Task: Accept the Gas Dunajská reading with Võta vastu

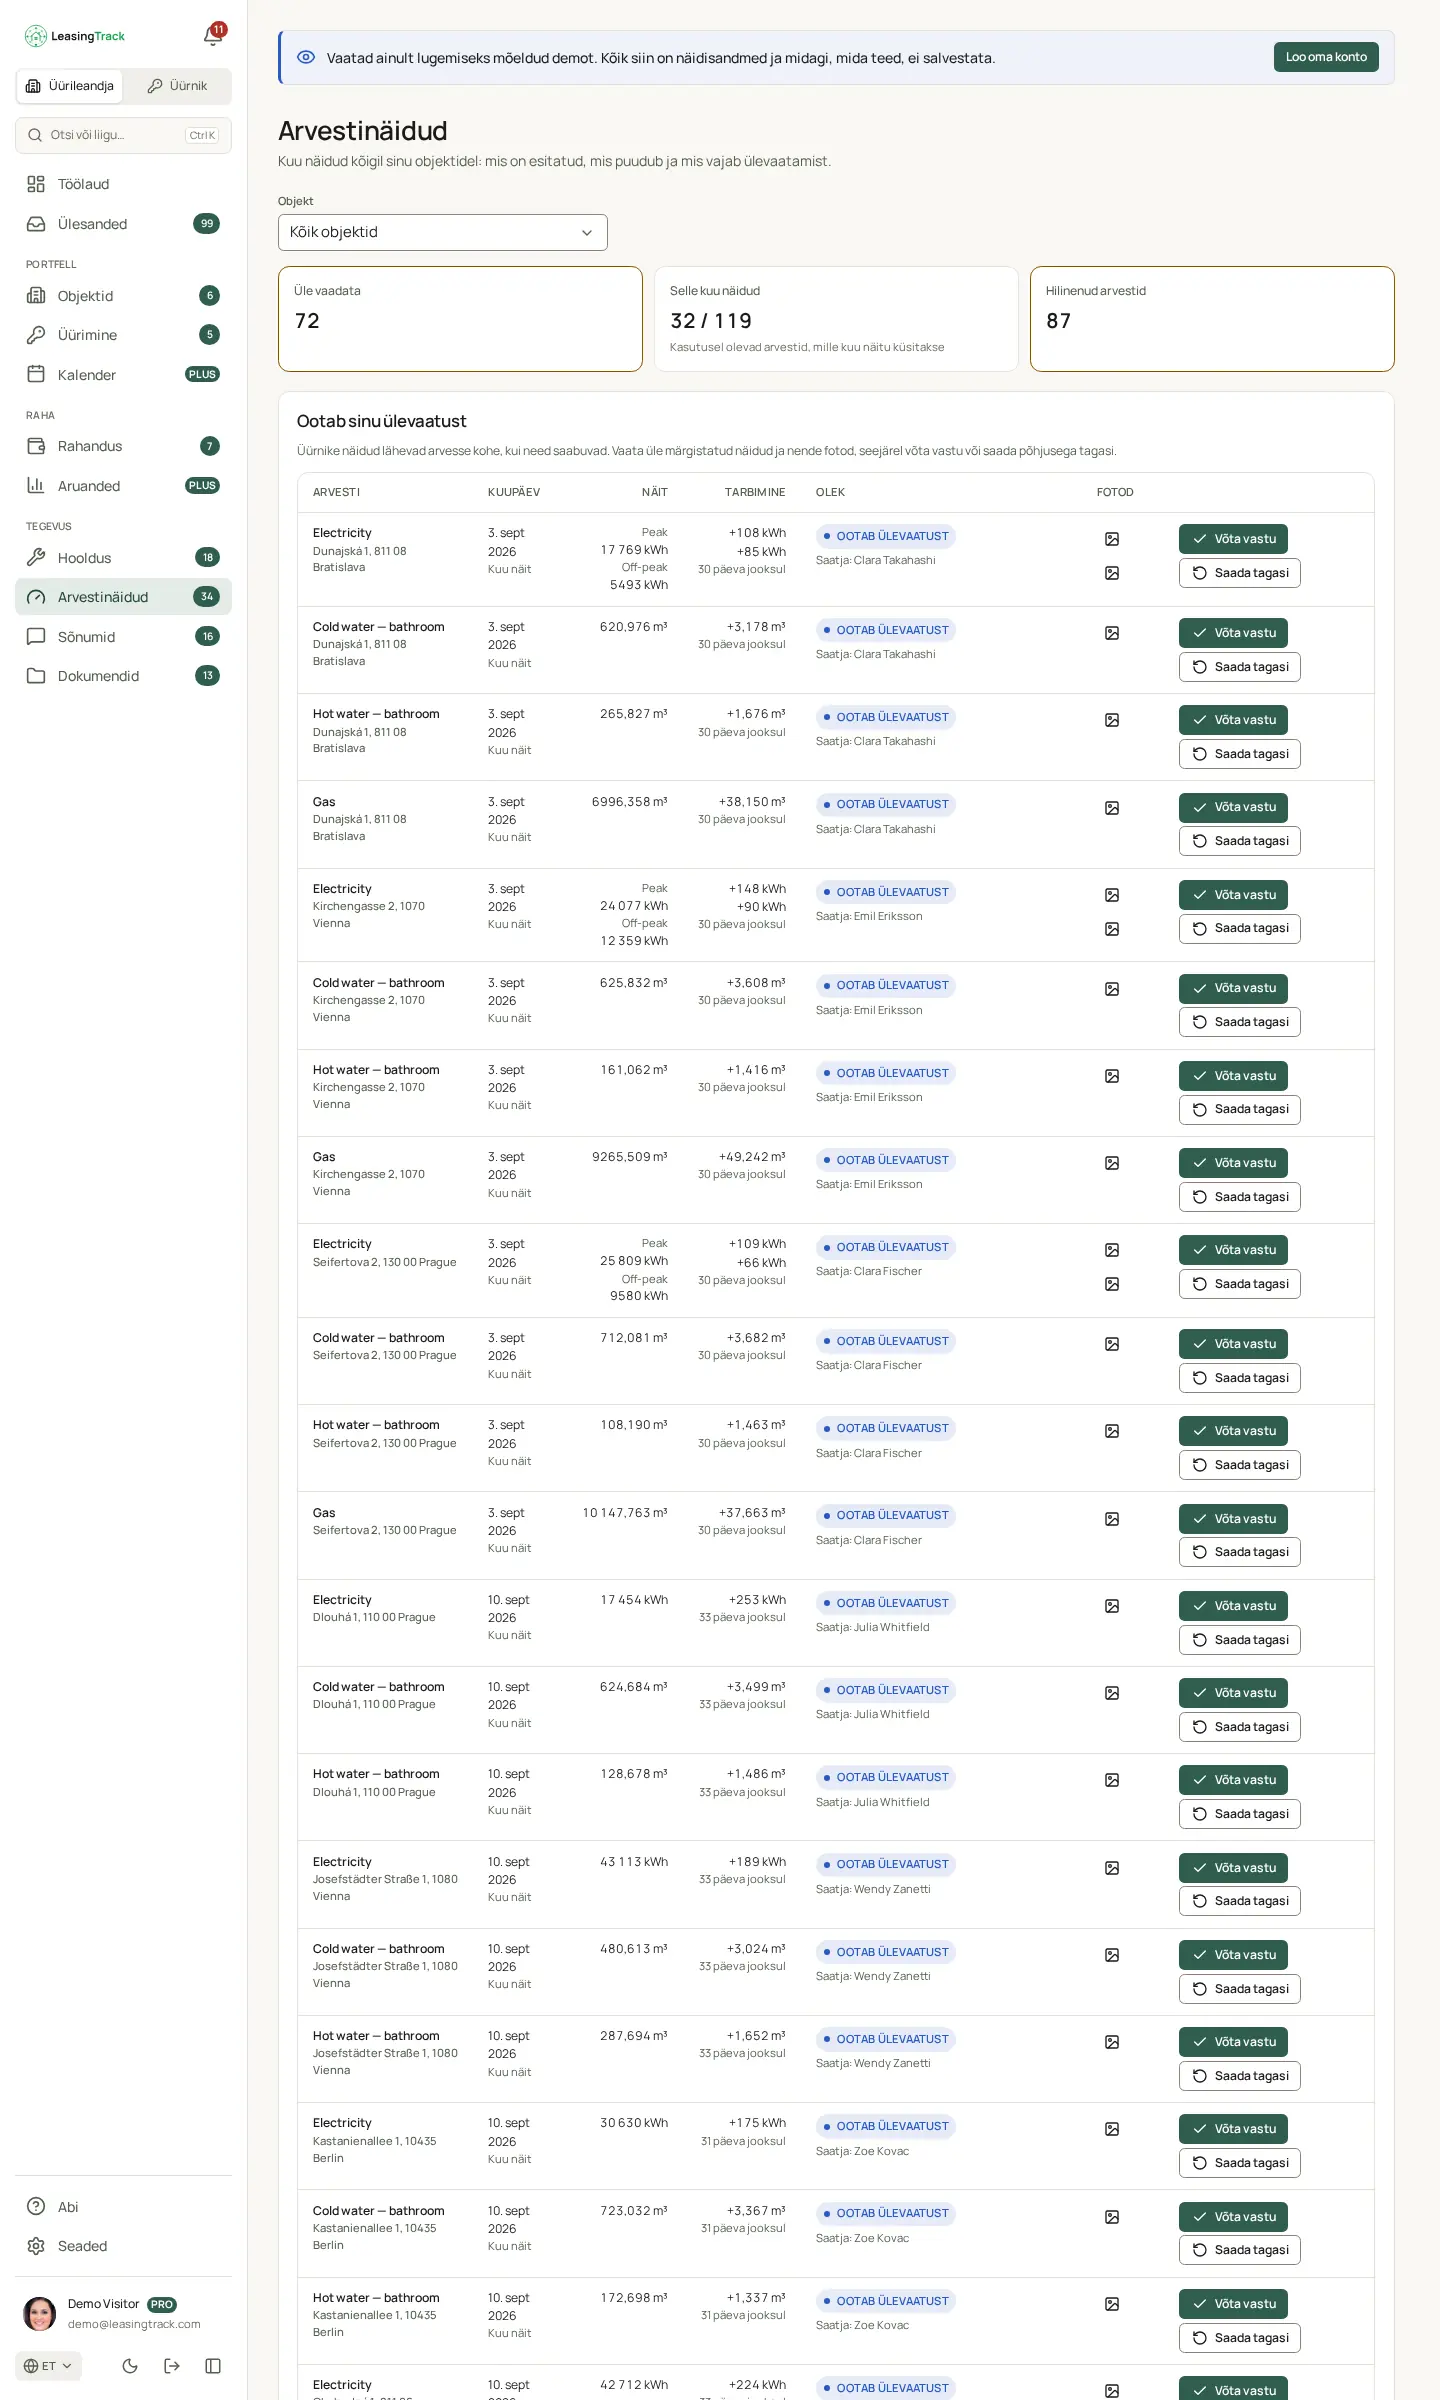Action: pyautogui.click(x=1233, y=807)
